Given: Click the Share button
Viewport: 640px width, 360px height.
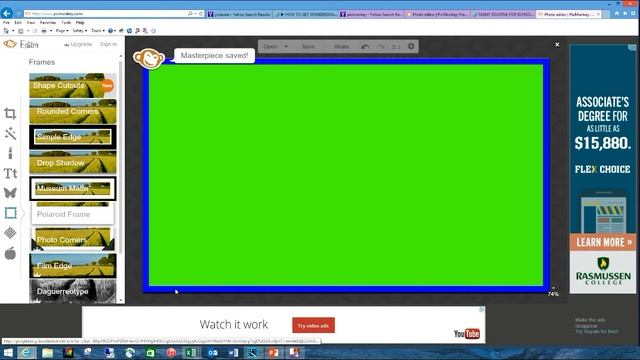Looking at the screenshot, I should click(x=342, y=47).
